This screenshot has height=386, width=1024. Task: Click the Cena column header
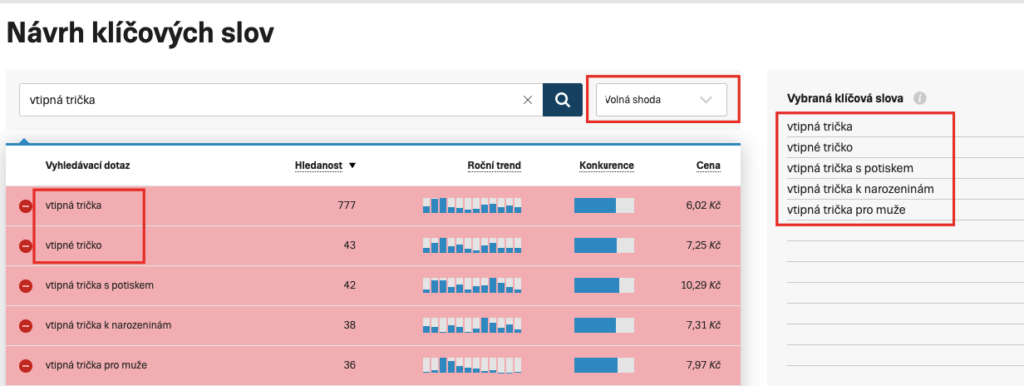(709, 166)
